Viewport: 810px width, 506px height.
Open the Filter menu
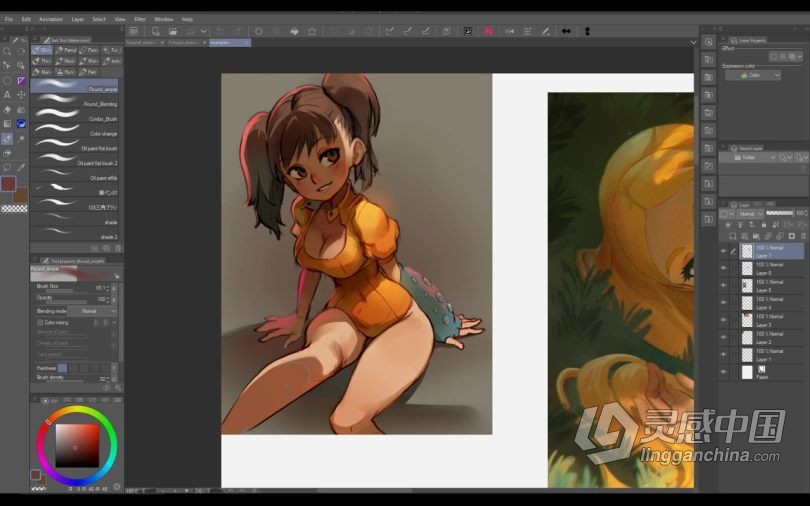[140, 19]
